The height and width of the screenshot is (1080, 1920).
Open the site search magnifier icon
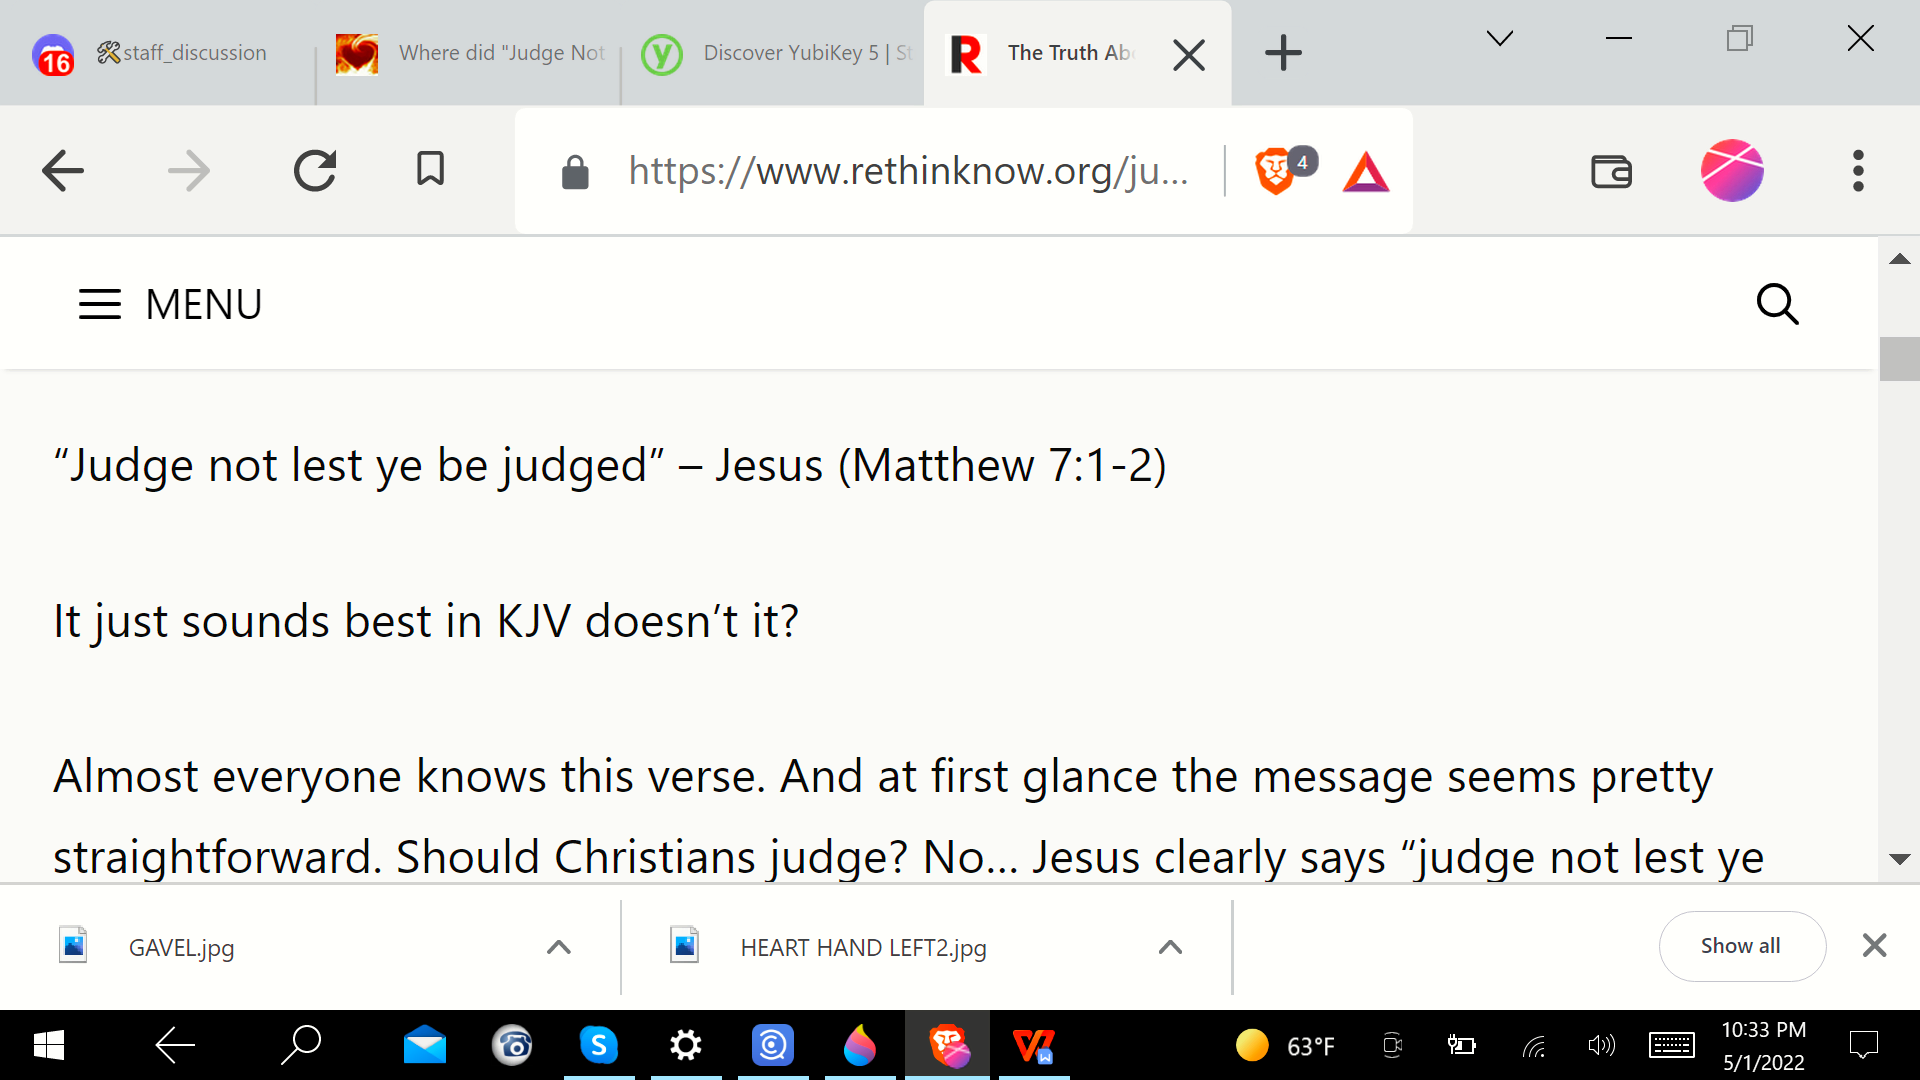[1777, 304]
